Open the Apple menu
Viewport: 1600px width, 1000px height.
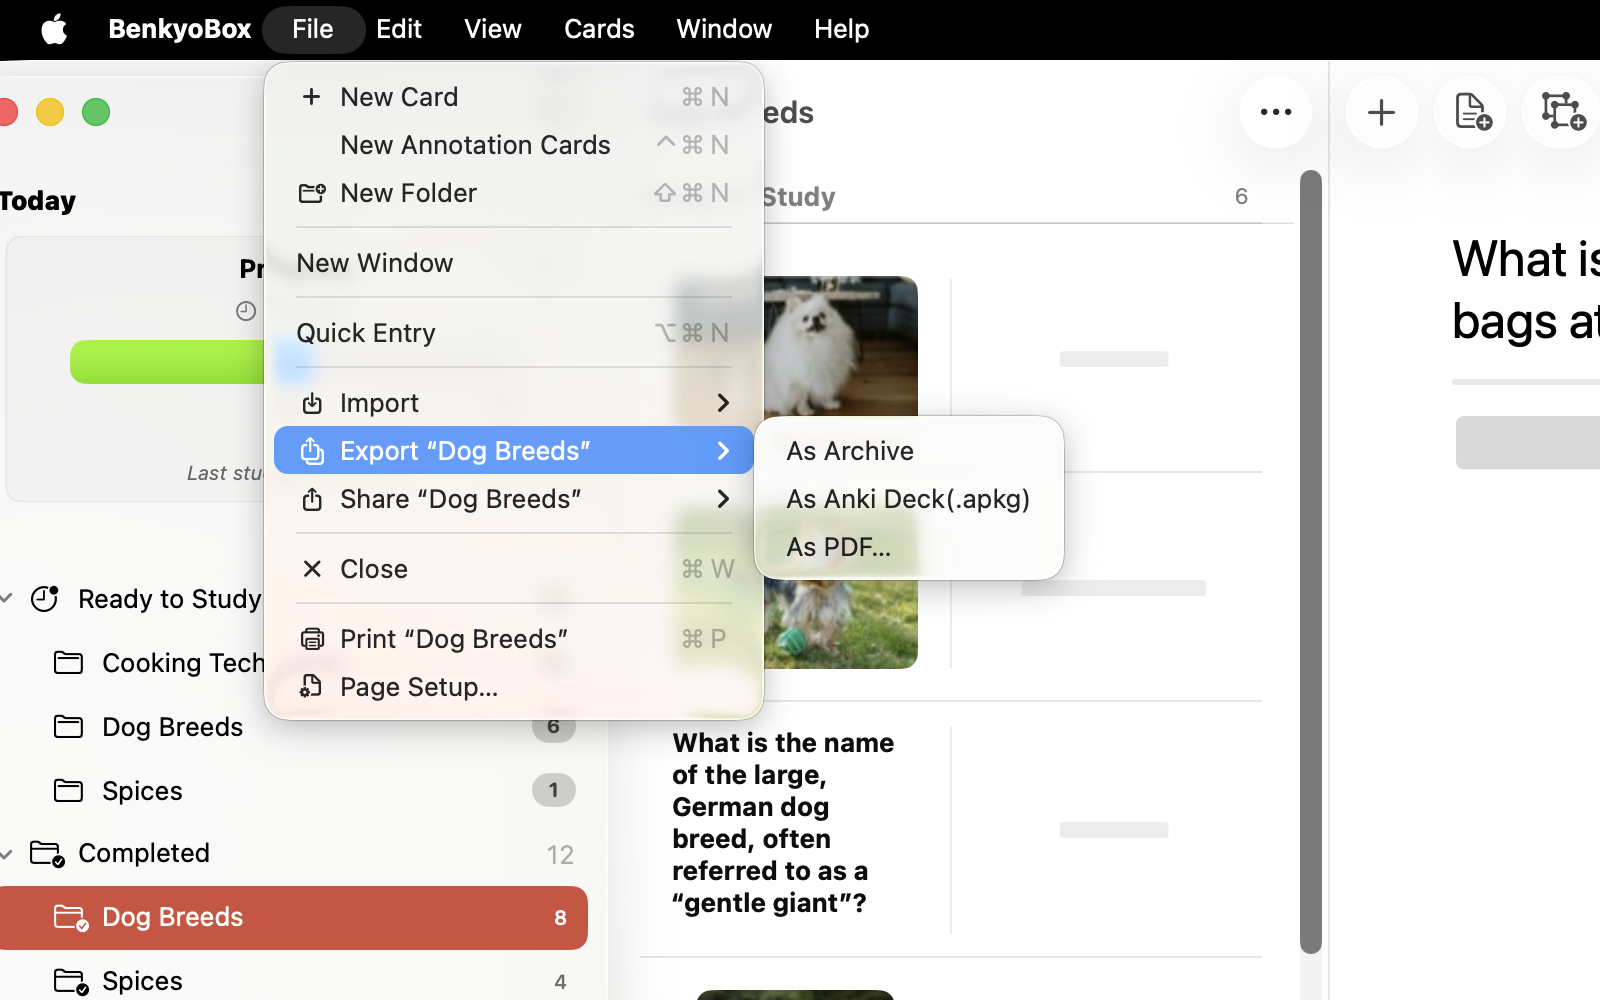(x=54, y=29)
